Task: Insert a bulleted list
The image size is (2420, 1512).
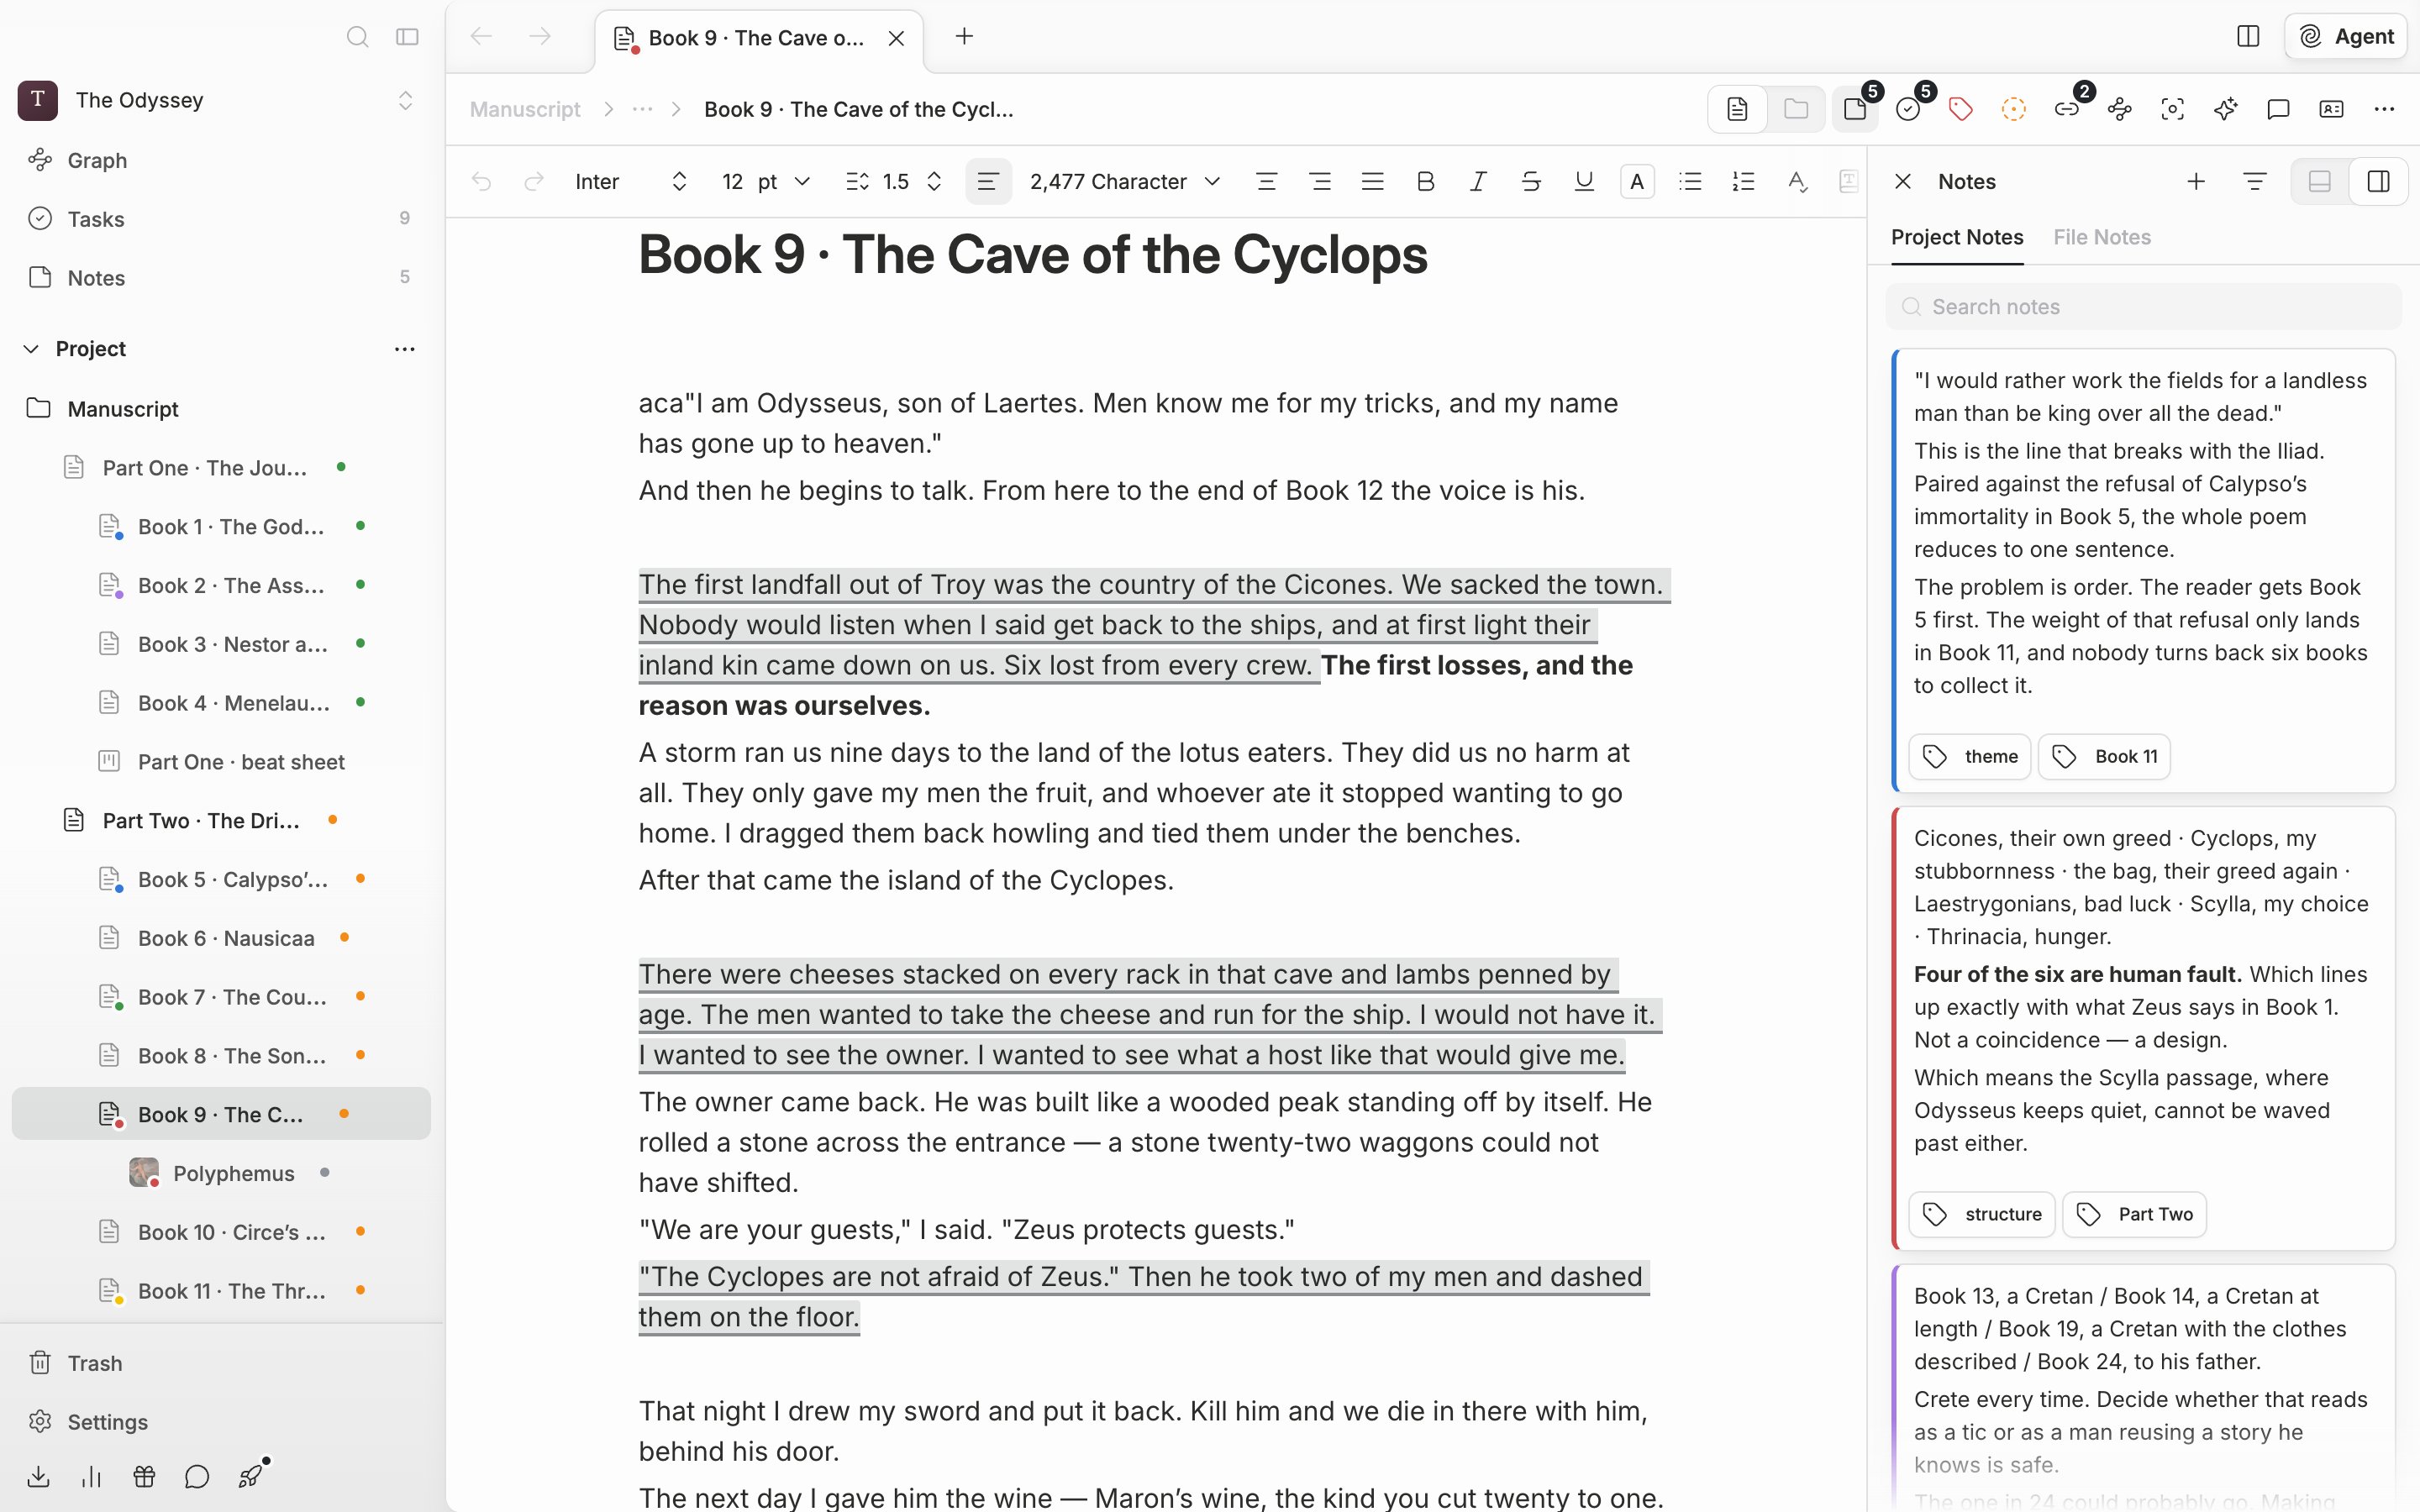Action: pos(1690,181)
